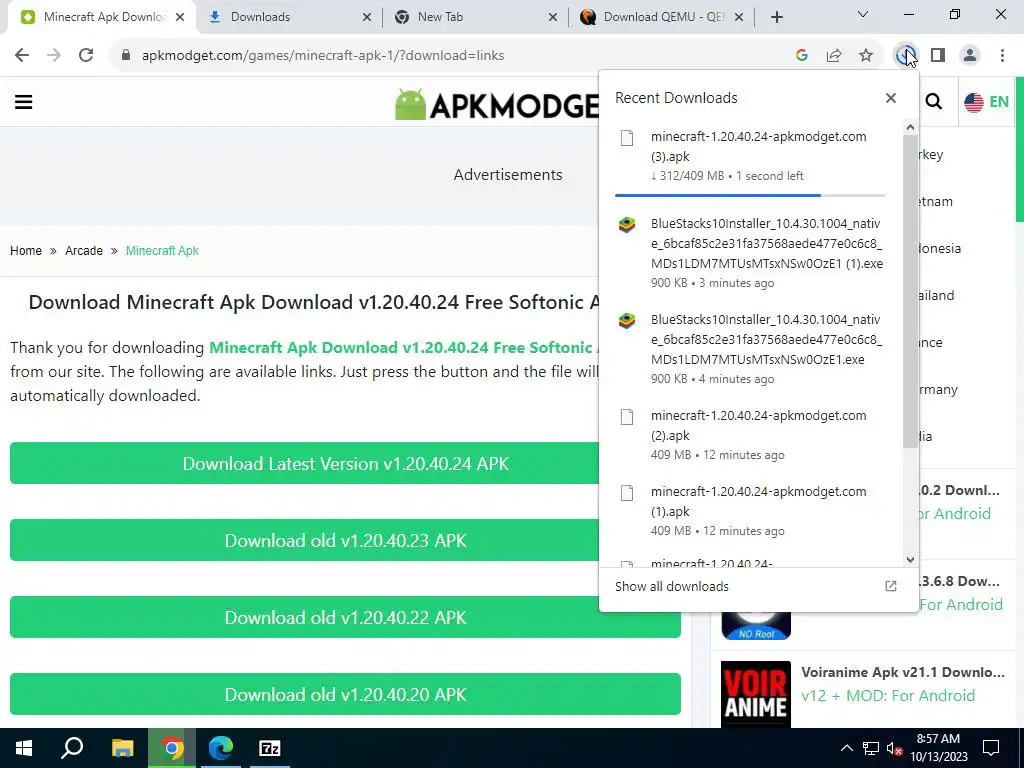Open Windows taskbar search
This screenshot has height=768, width=1024.
[x=72, y=748]
